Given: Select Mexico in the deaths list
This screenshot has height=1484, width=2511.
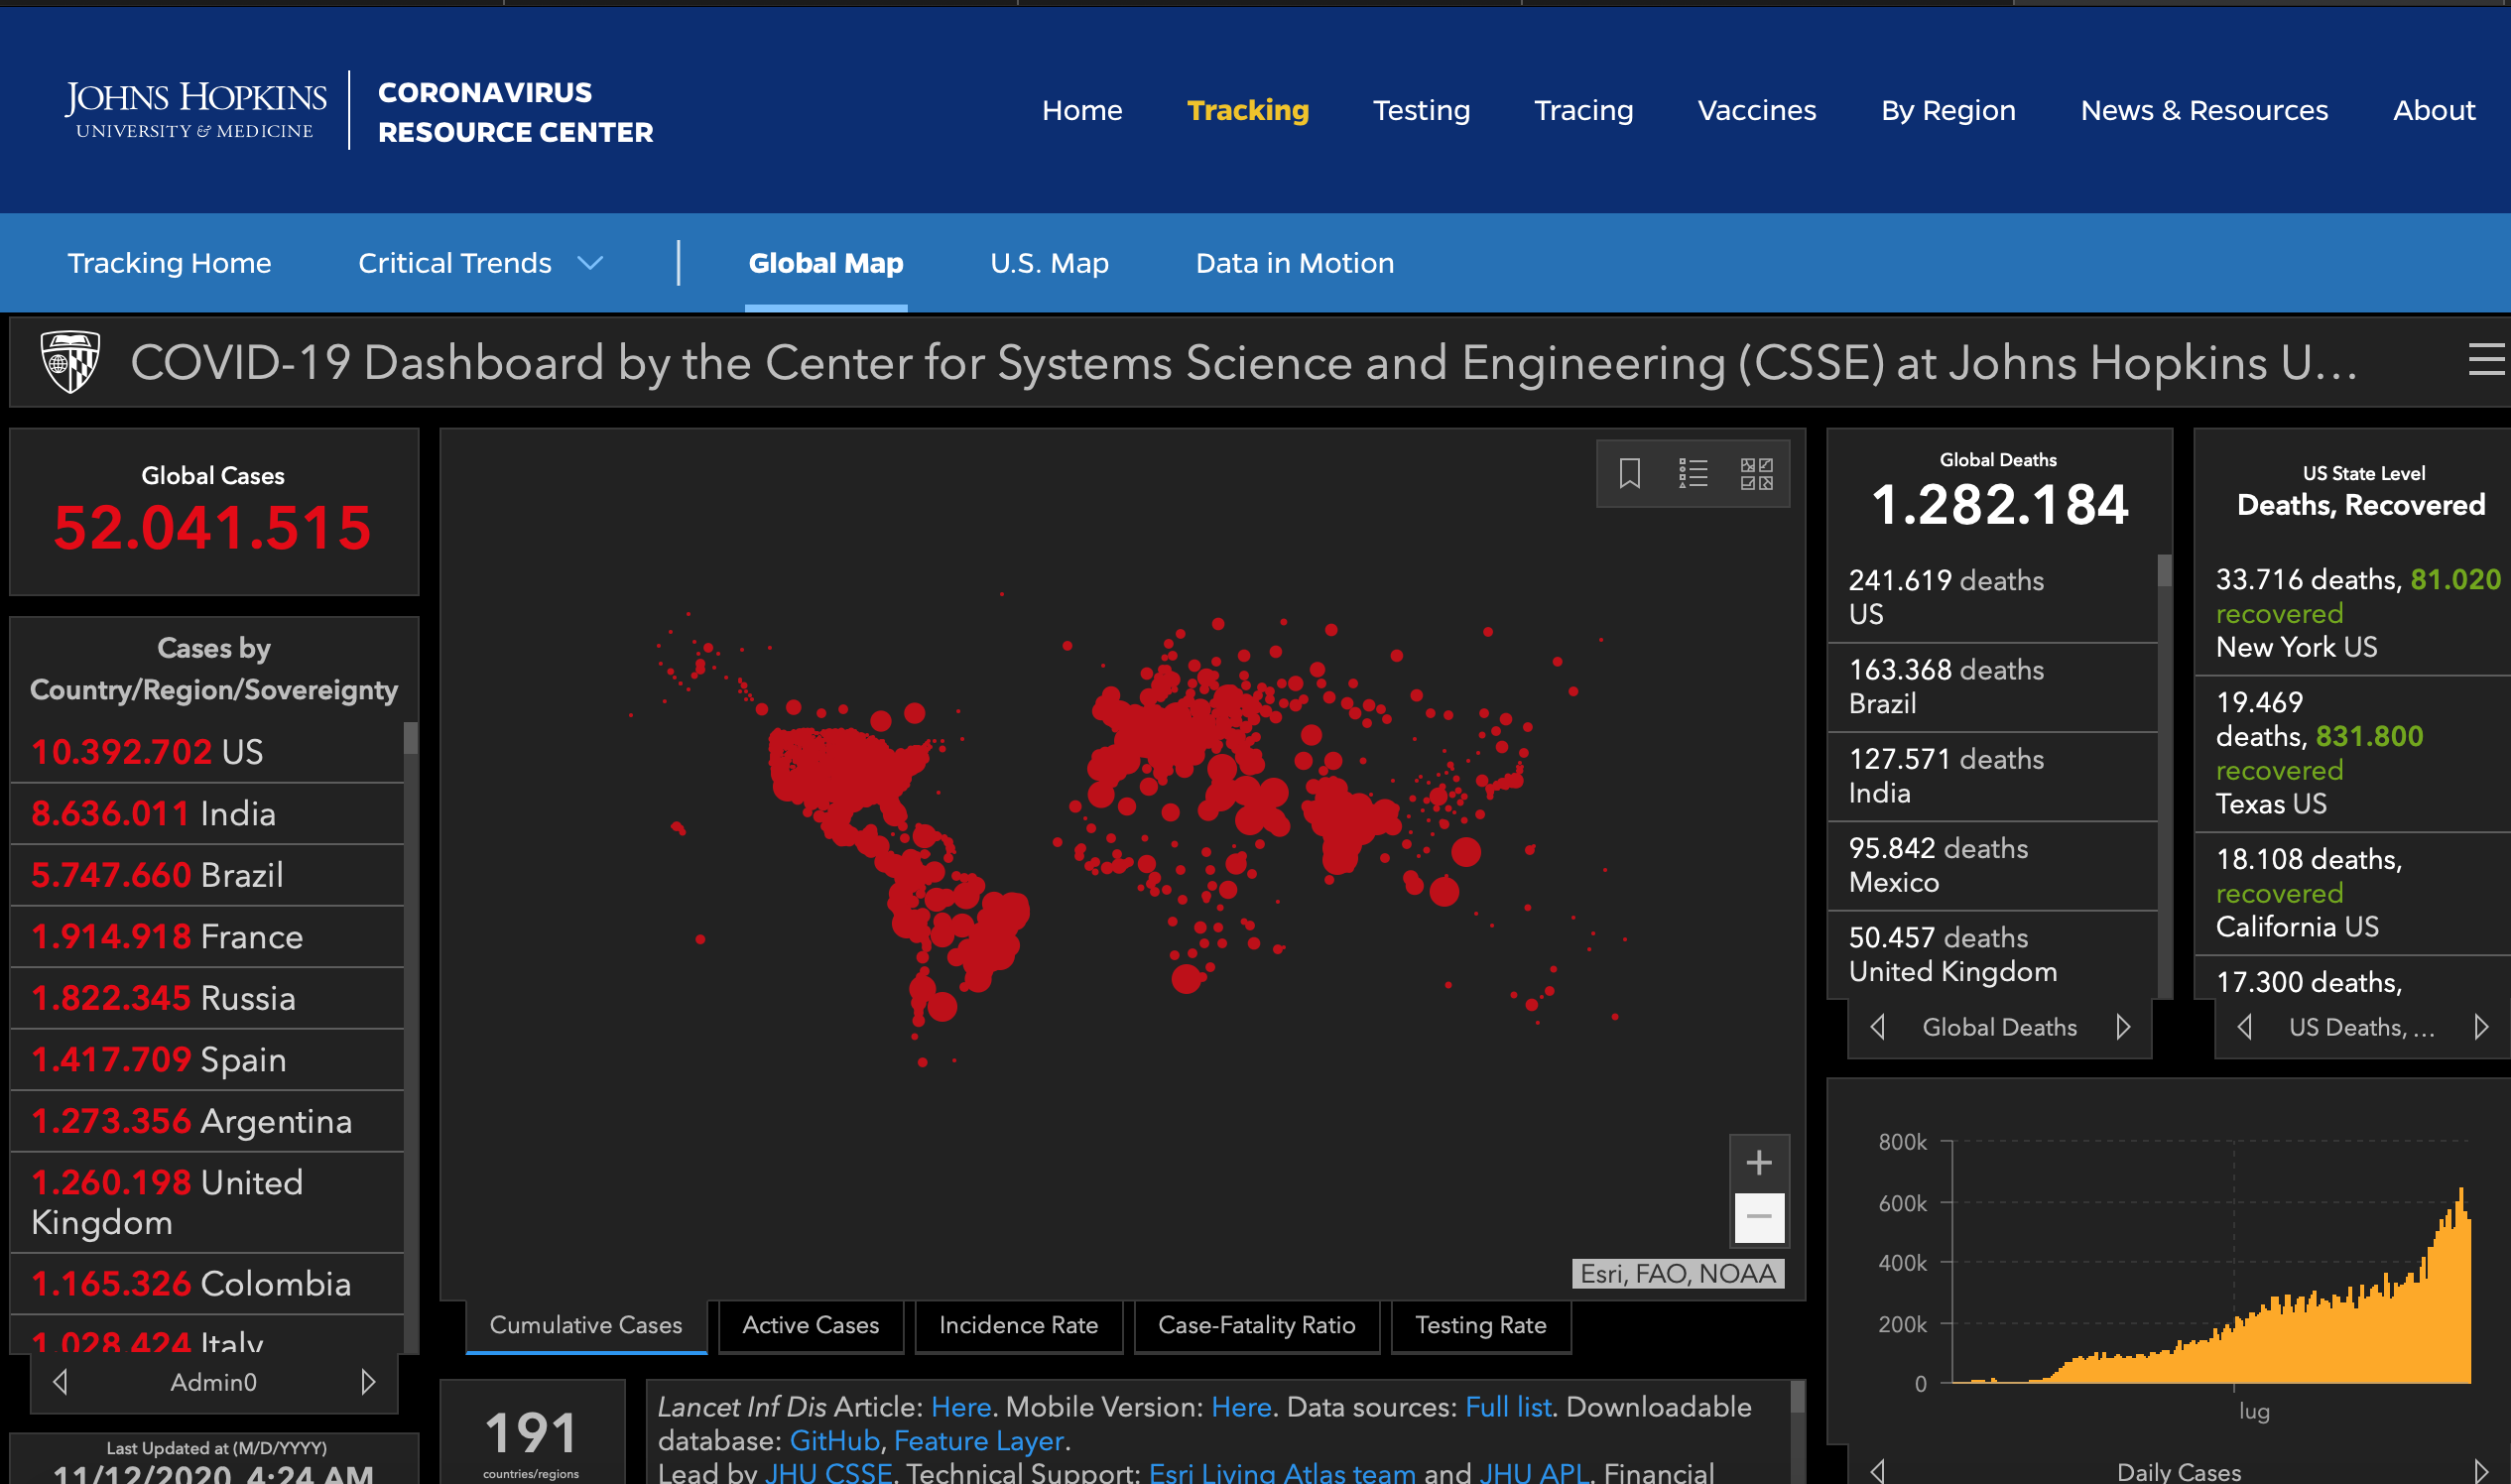Looking at the screenshot, I should 1992,866.
